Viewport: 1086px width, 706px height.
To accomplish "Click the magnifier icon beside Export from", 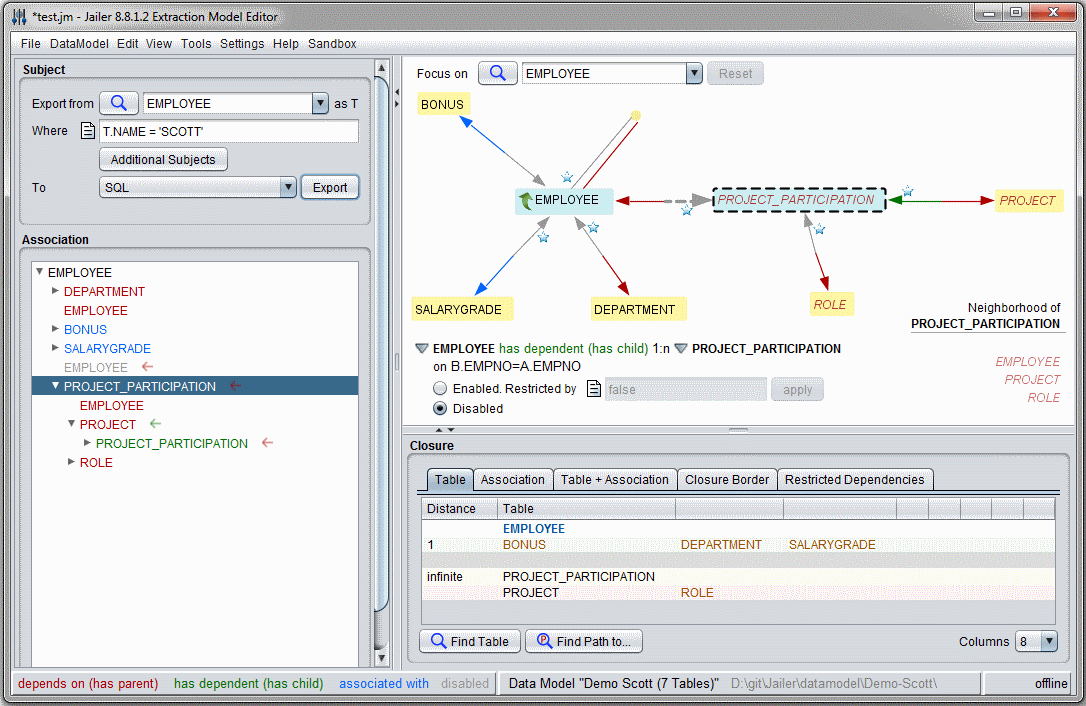I will click(x=118, y=103).
